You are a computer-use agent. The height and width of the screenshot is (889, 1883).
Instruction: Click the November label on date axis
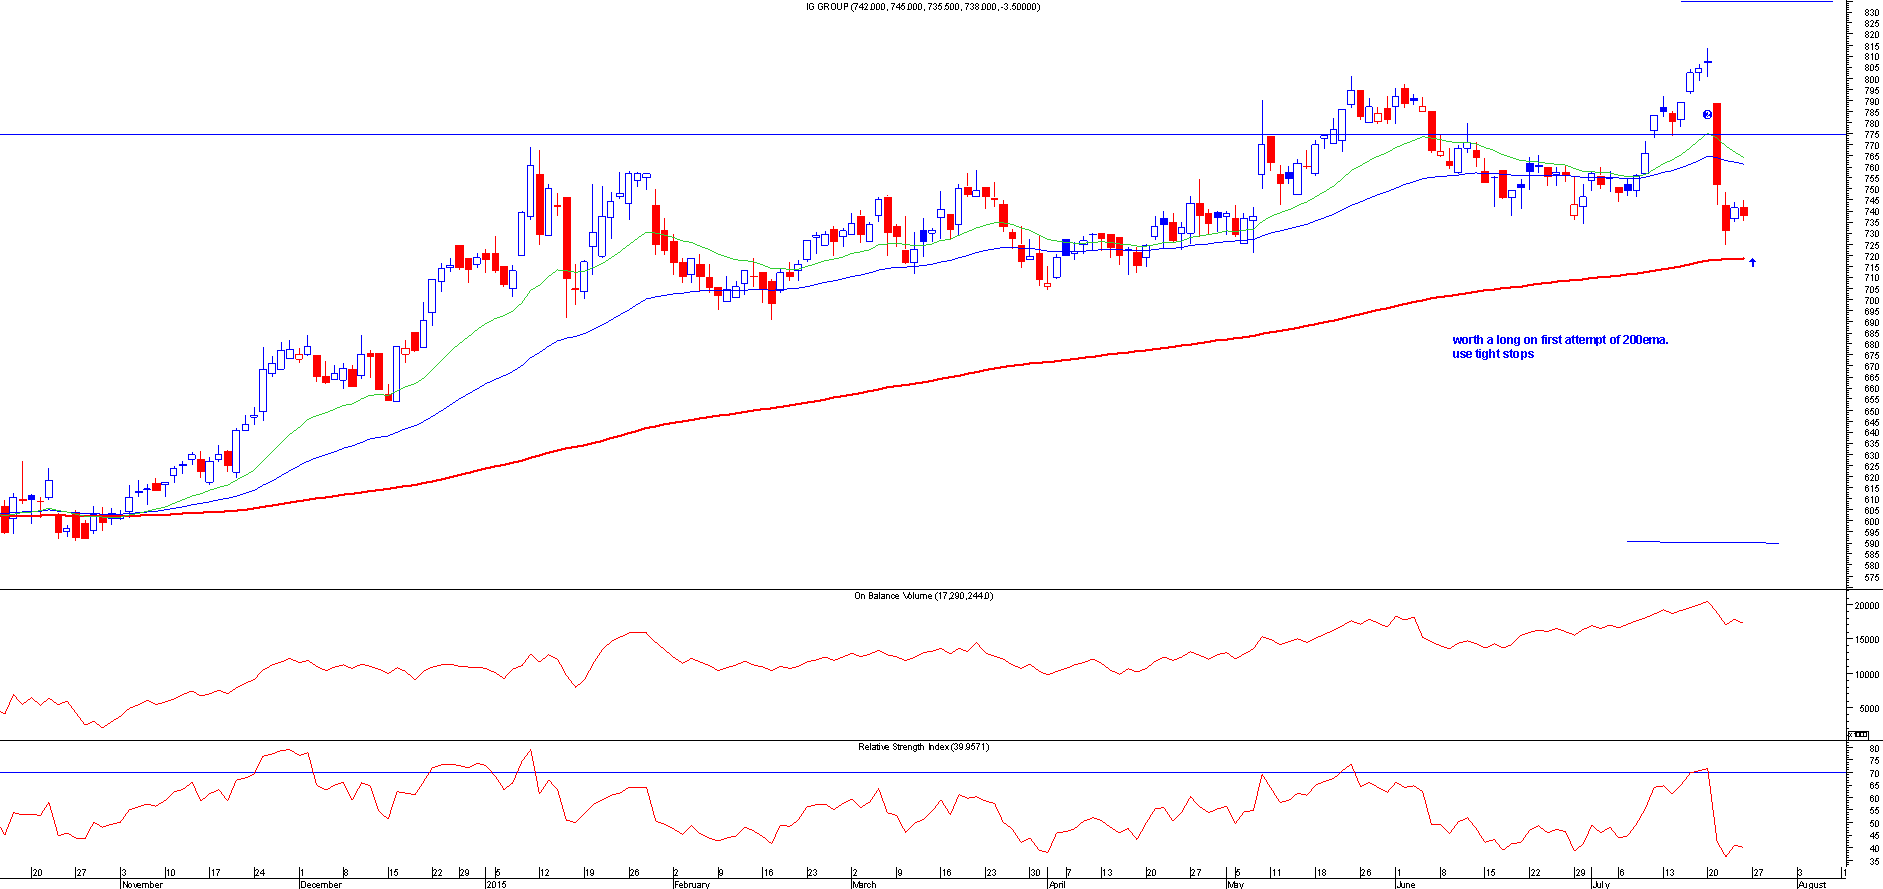(142, 884)
